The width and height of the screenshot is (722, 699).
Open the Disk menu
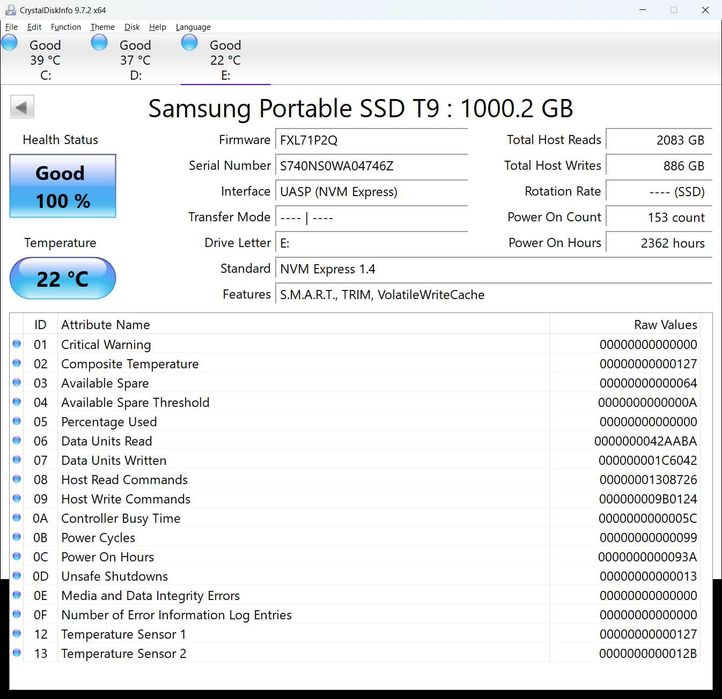[x=131, y=27]
